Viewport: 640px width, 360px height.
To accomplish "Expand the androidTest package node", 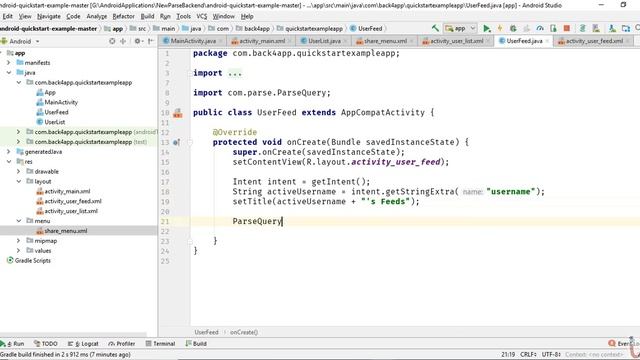I will coord(19,132).
